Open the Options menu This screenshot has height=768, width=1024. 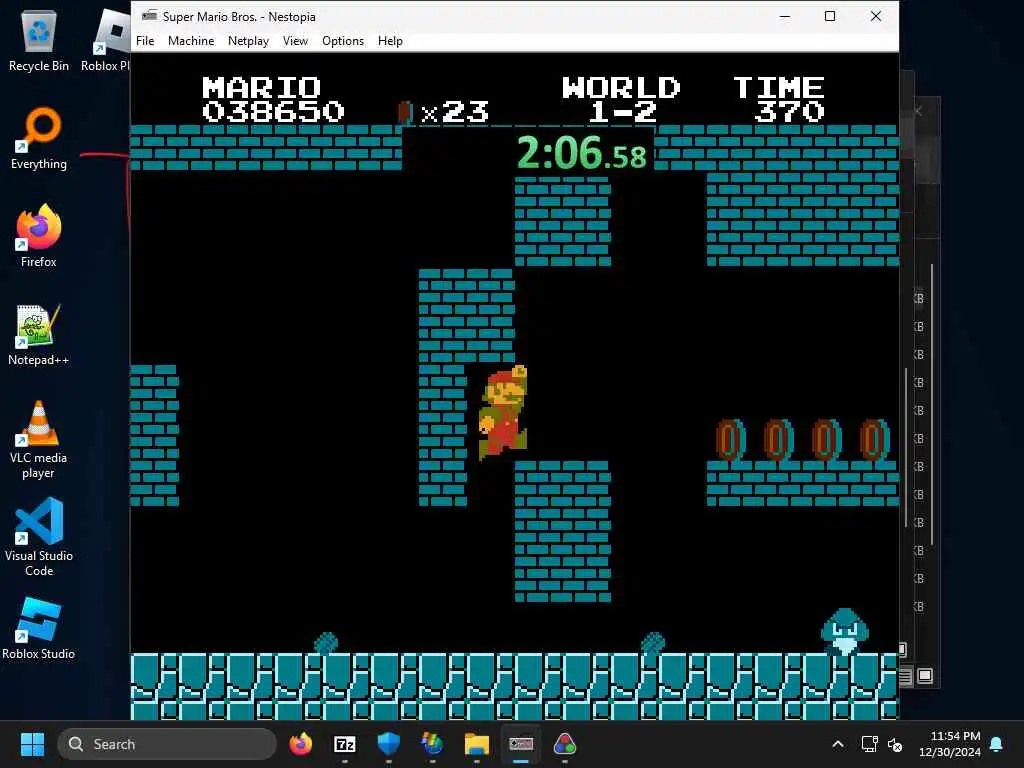tap(343, 40)
